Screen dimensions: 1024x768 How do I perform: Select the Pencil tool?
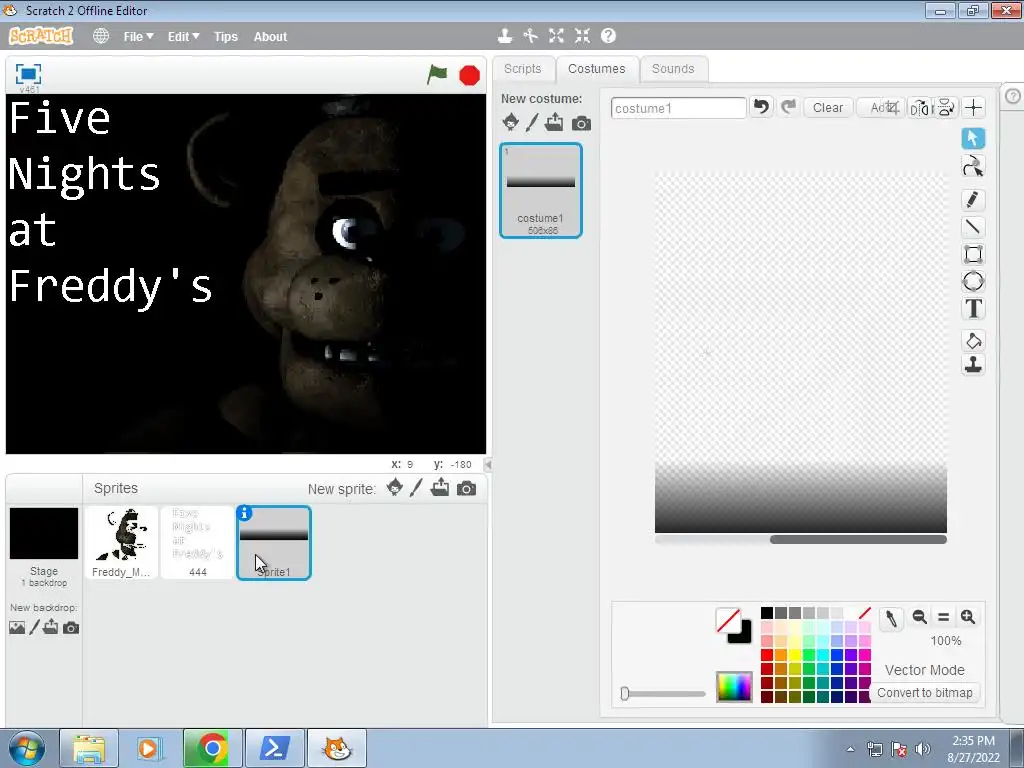coord(973,200)
